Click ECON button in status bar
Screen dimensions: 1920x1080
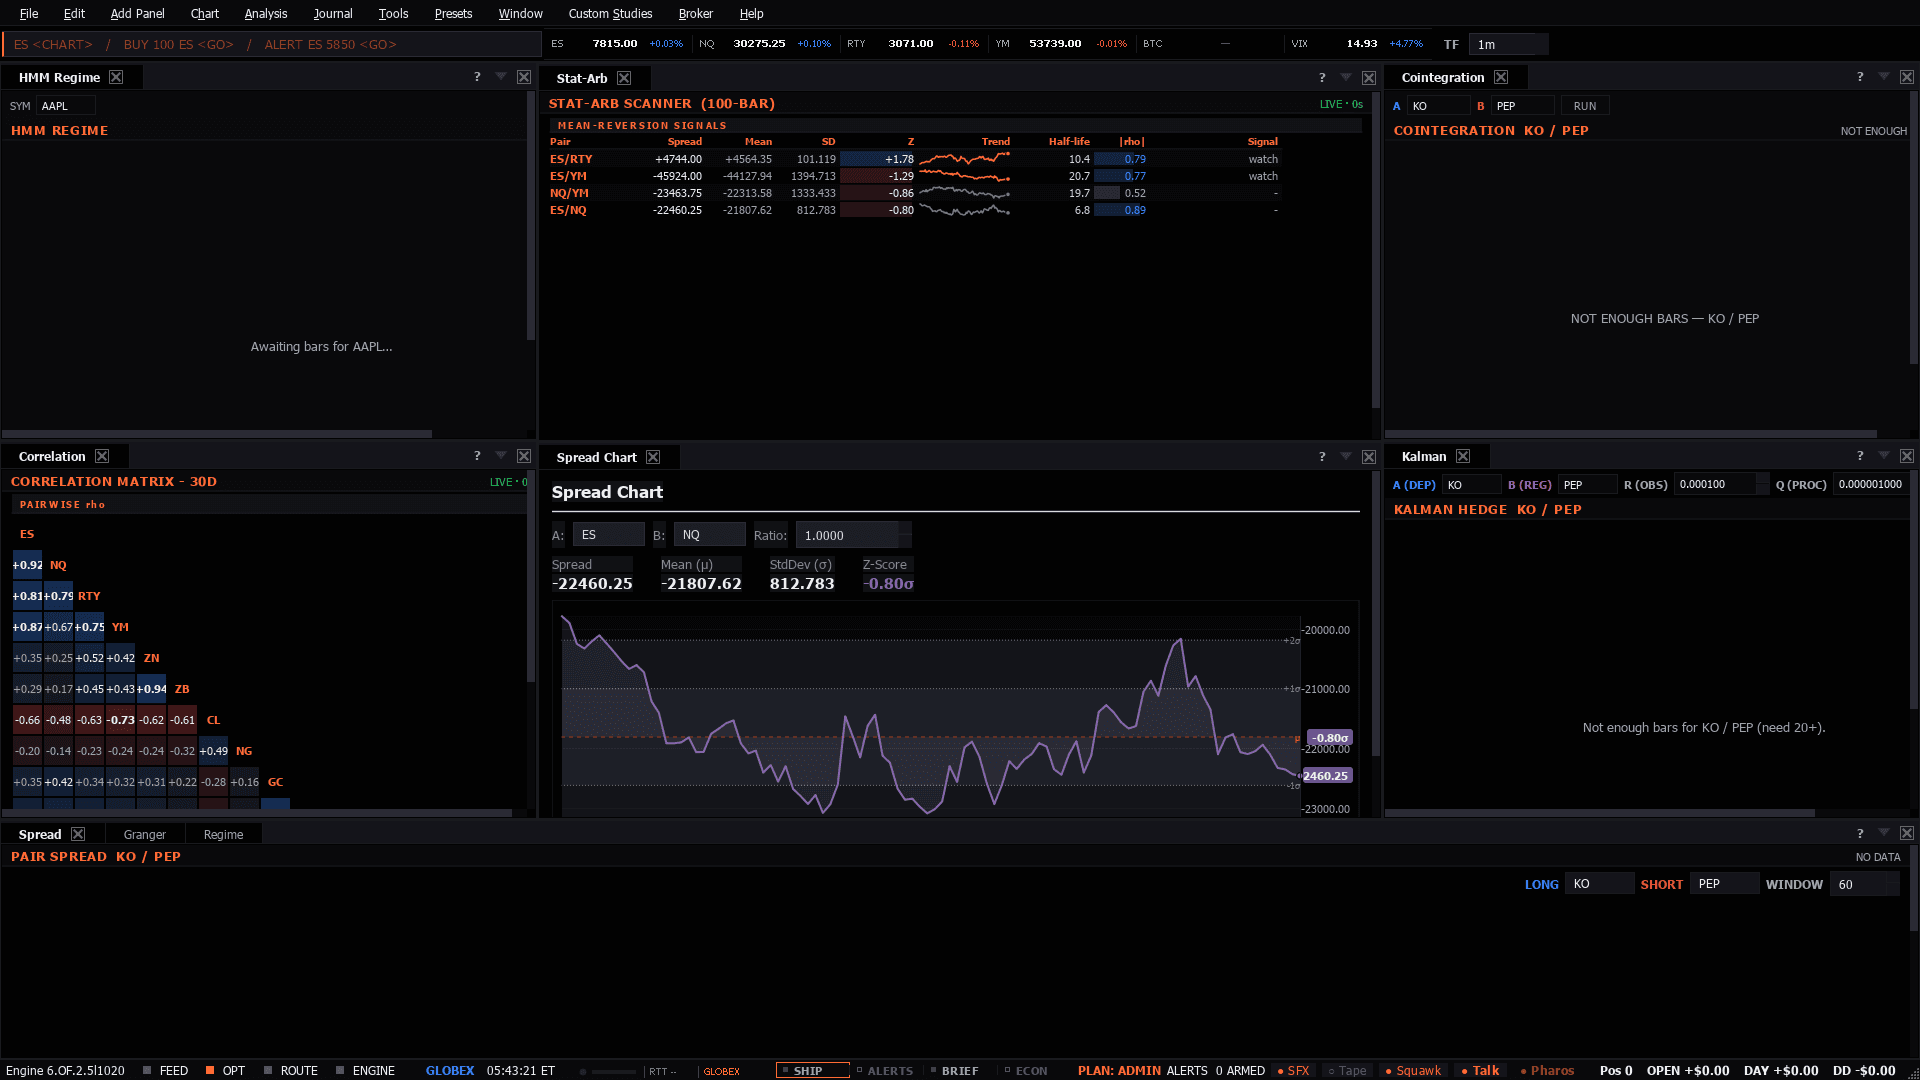(x=1026, y=1070)
